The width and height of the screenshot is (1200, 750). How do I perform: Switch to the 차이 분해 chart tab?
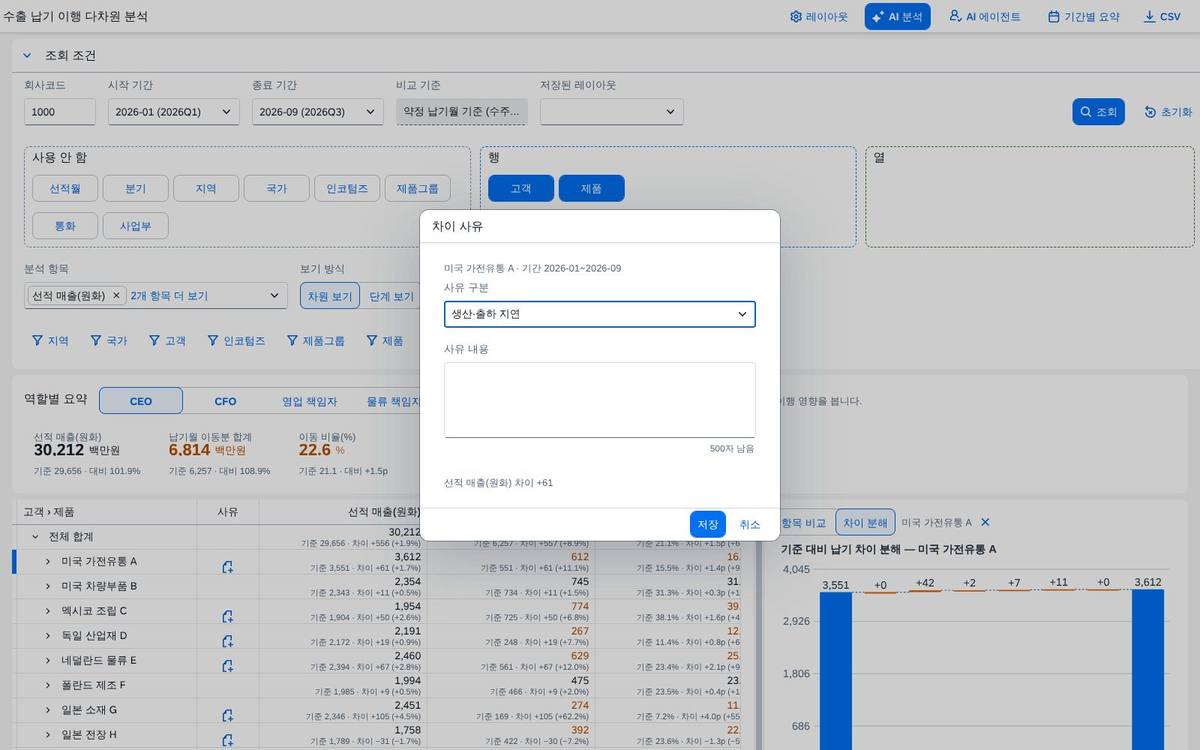click(865, 522)
